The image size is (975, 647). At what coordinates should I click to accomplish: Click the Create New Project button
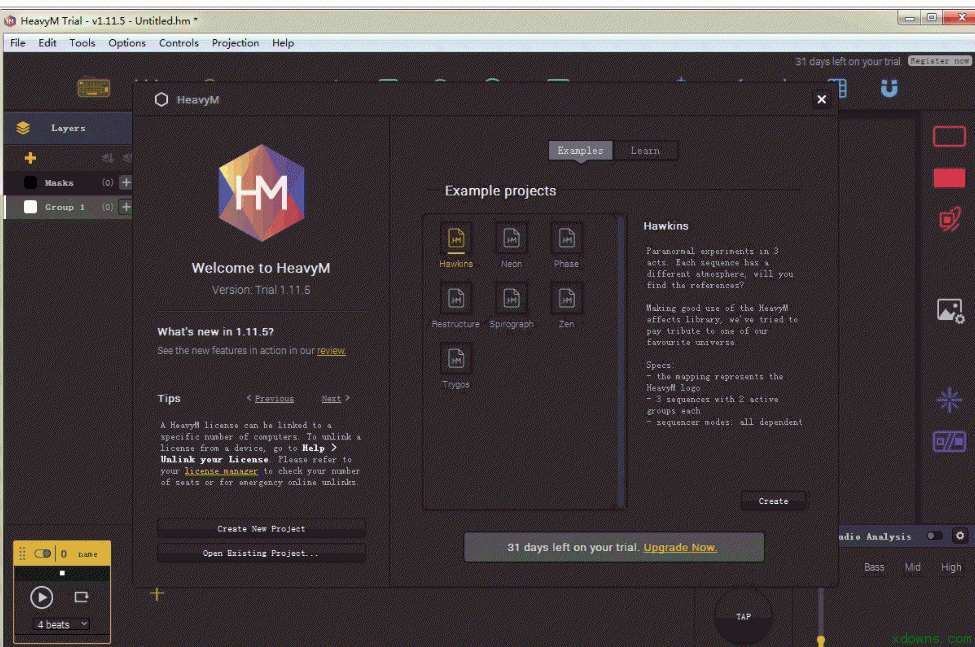(x=261, y=529)
